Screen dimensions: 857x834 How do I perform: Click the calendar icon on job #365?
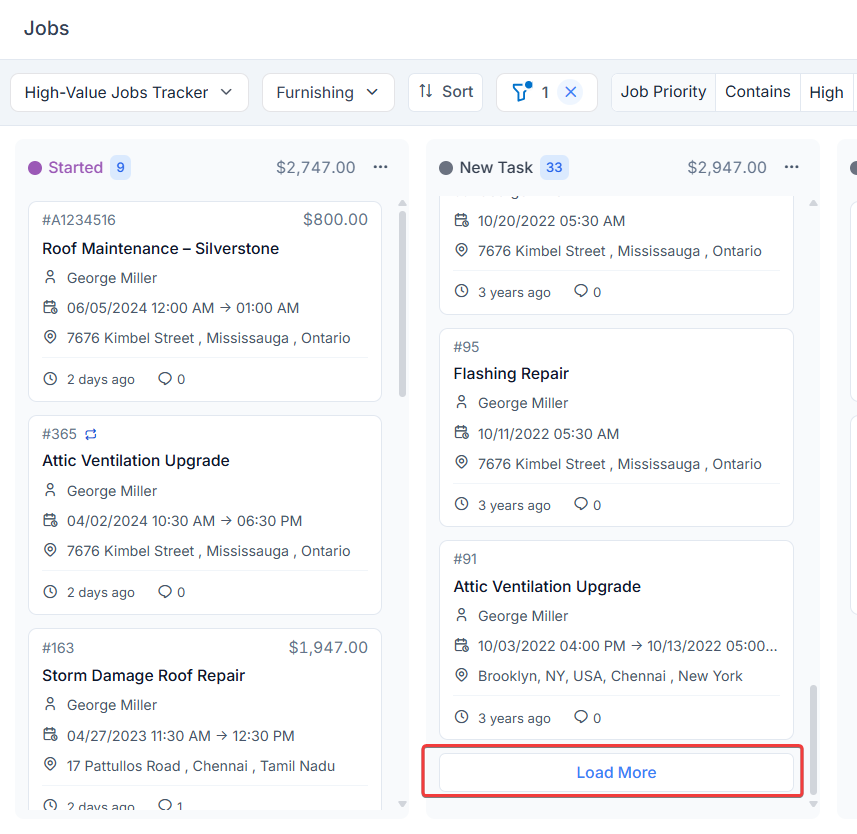click(x=50, y=520)
